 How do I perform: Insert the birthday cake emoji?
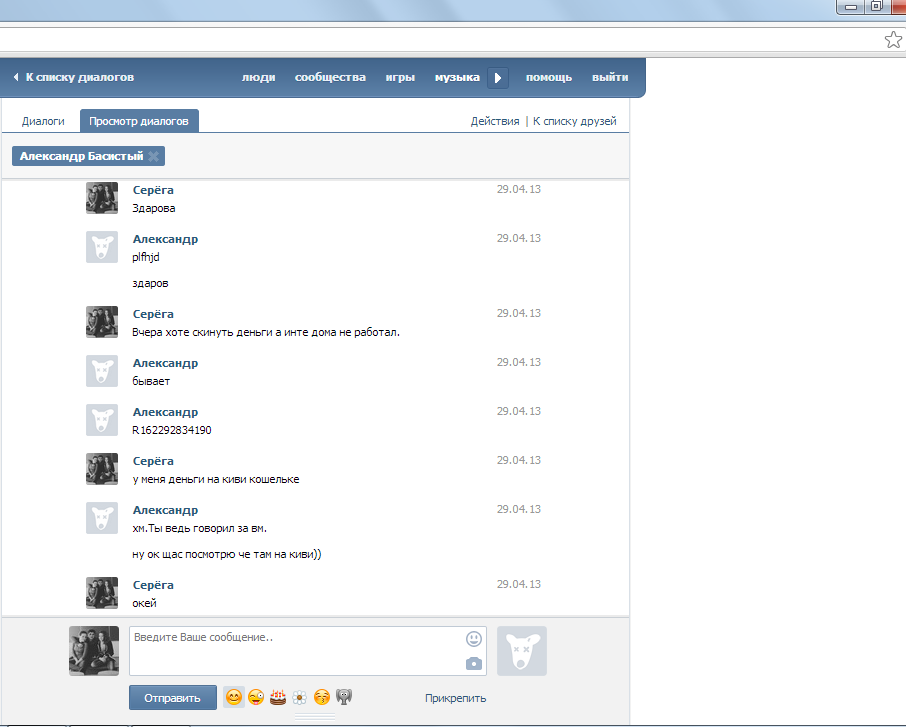click(278, 698)
